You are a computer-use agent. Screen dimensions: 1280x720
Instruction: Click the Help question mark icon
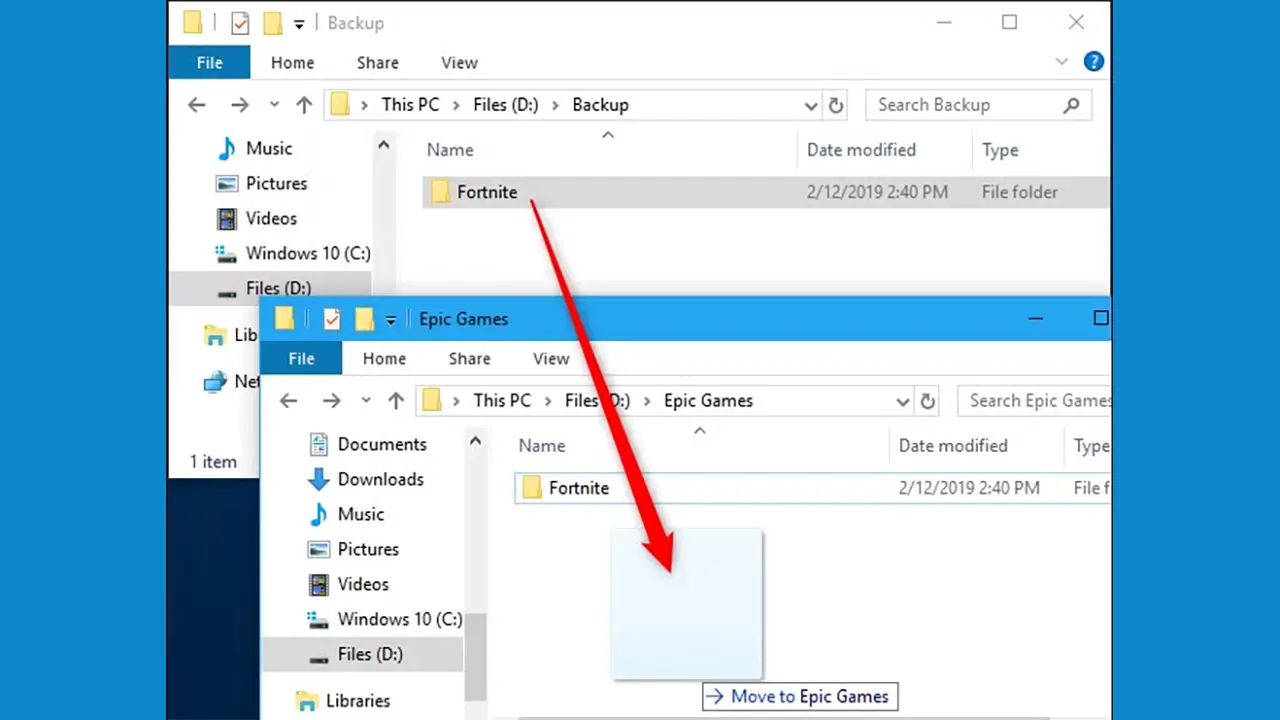1094,62
